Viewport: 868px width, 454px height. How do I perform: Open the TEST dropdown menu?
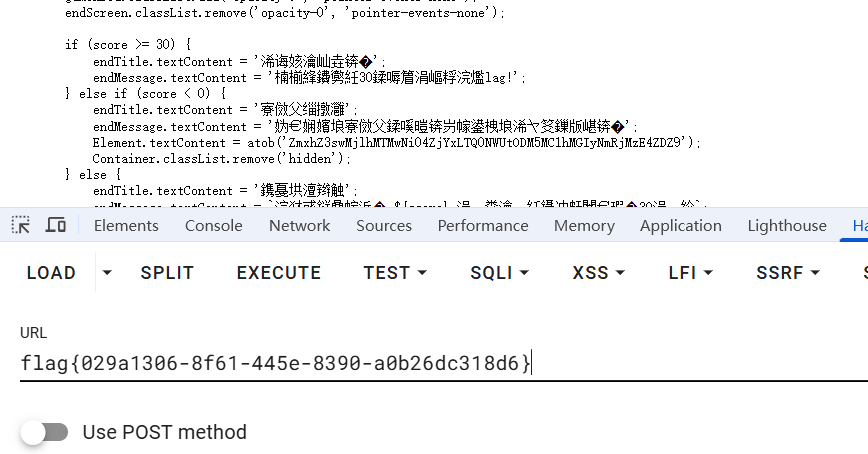(x=395, y=273)
